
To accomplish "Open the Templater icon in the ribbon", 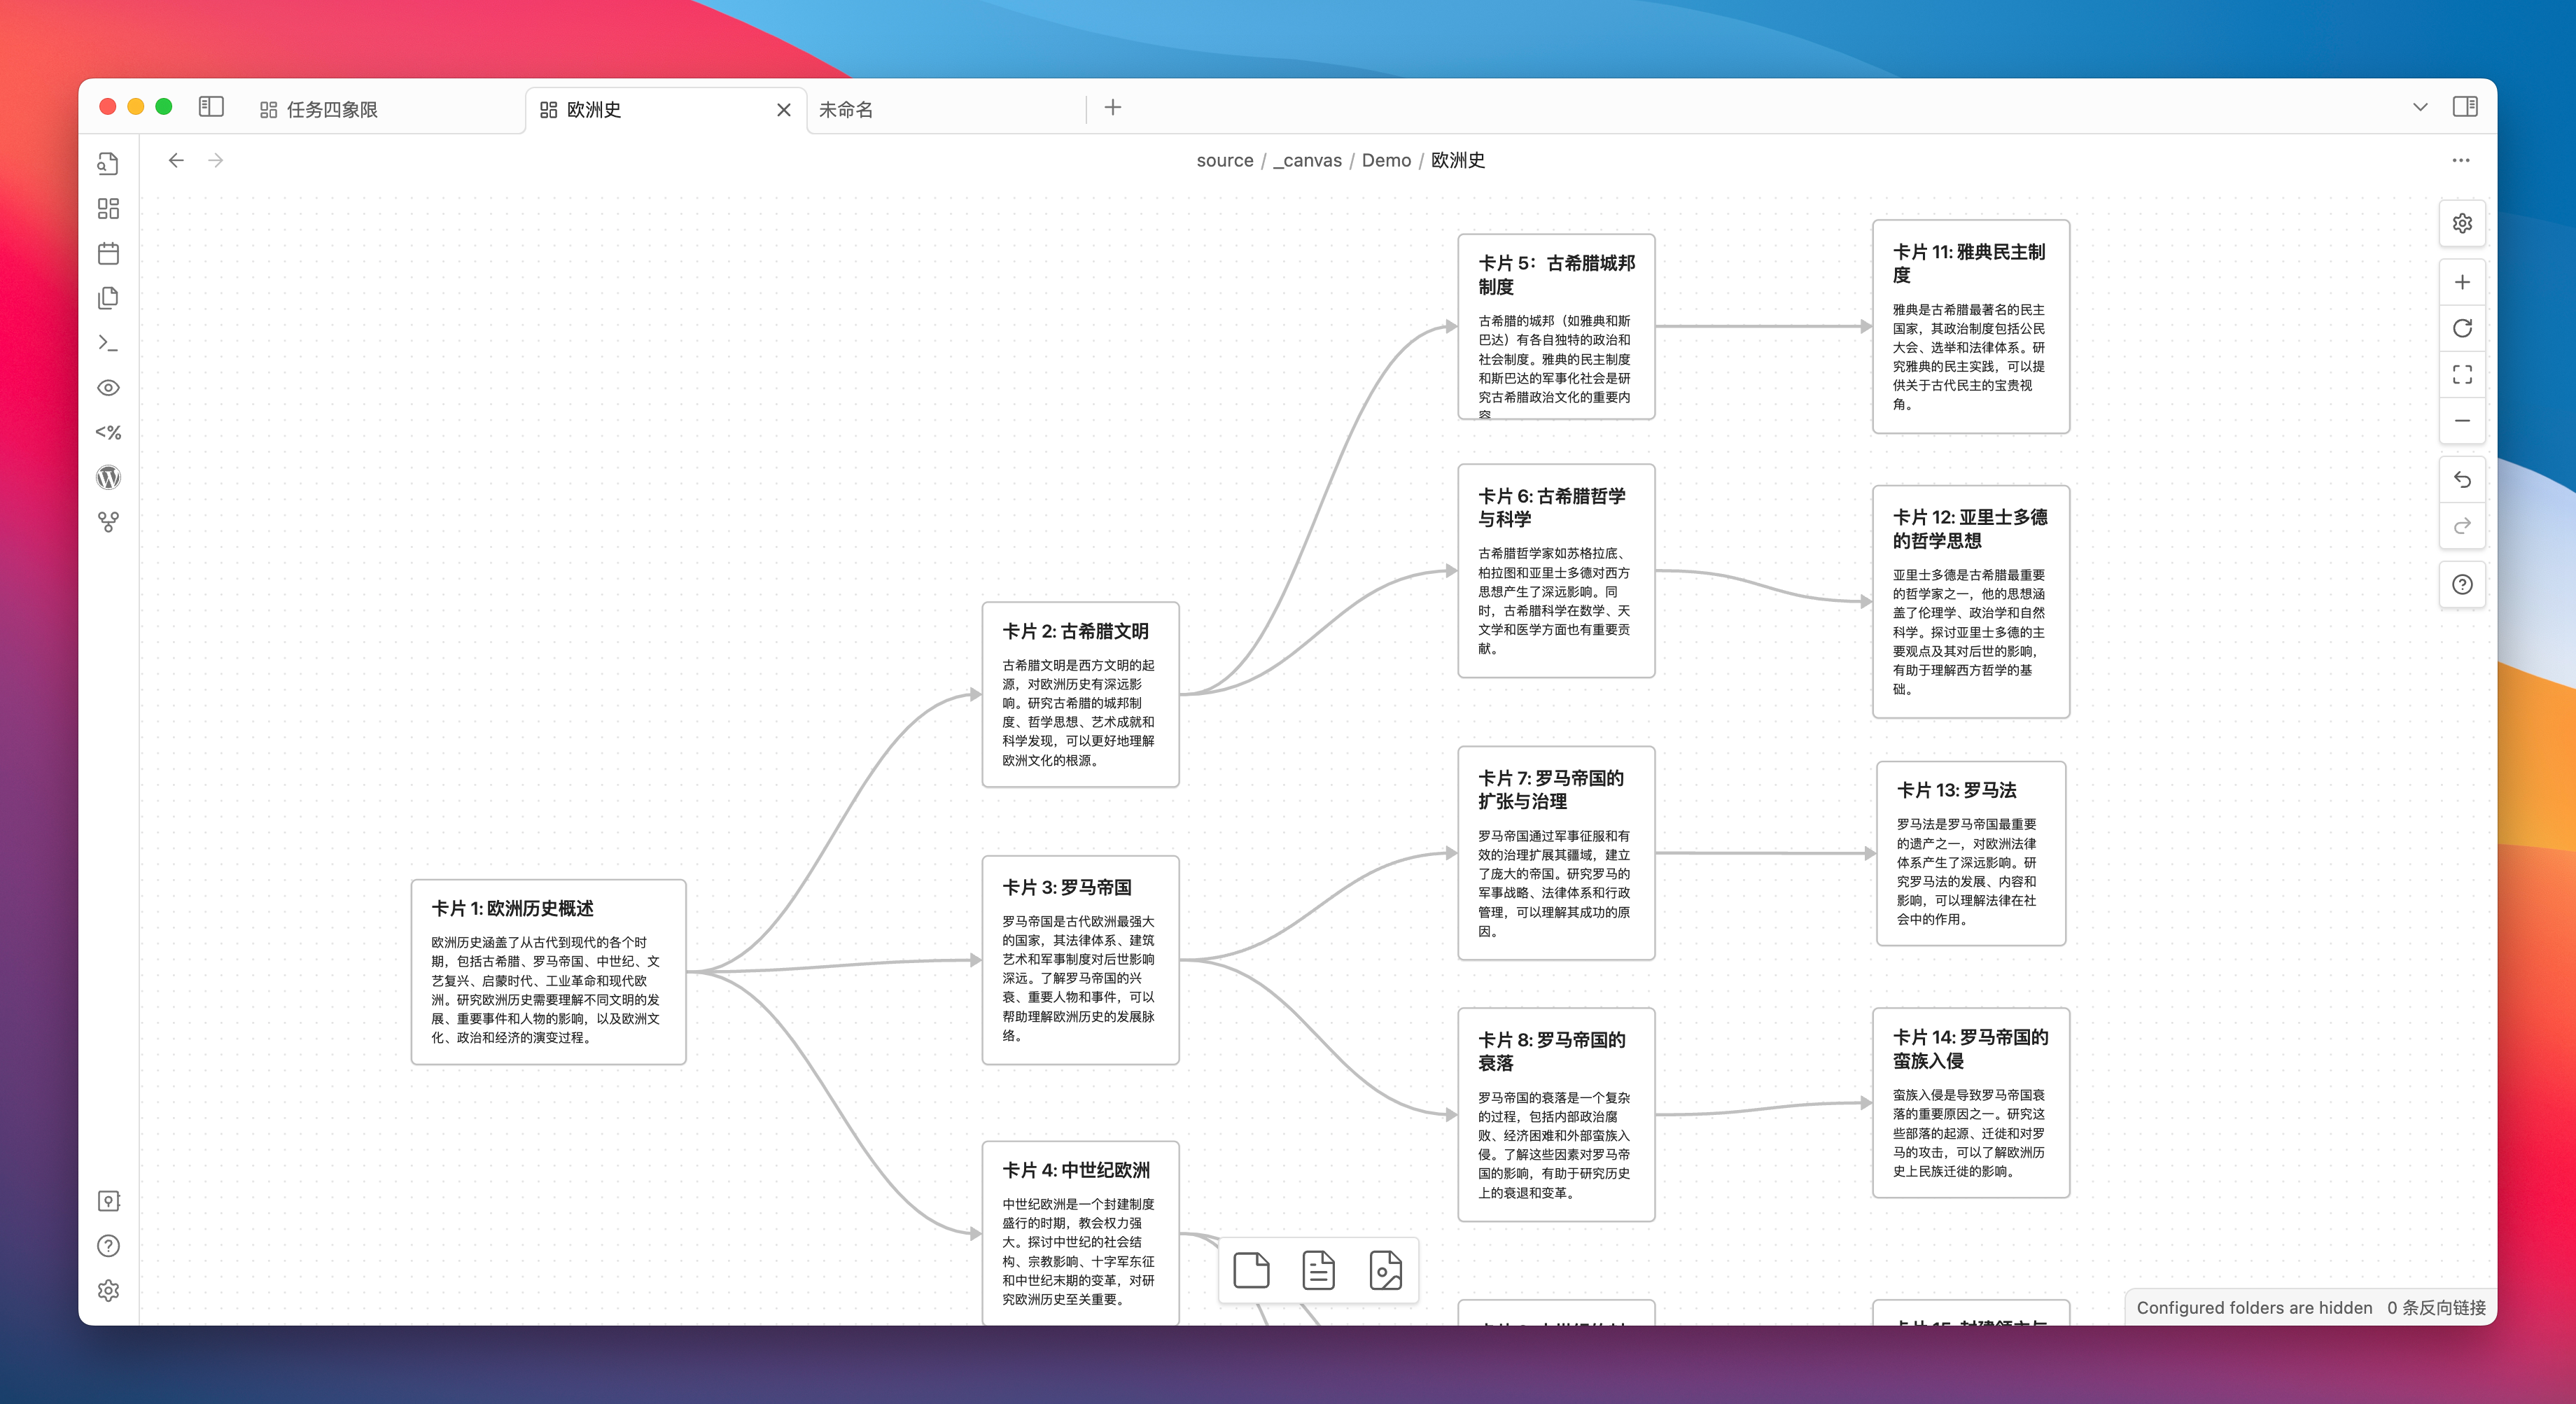I will coord(108,432).
